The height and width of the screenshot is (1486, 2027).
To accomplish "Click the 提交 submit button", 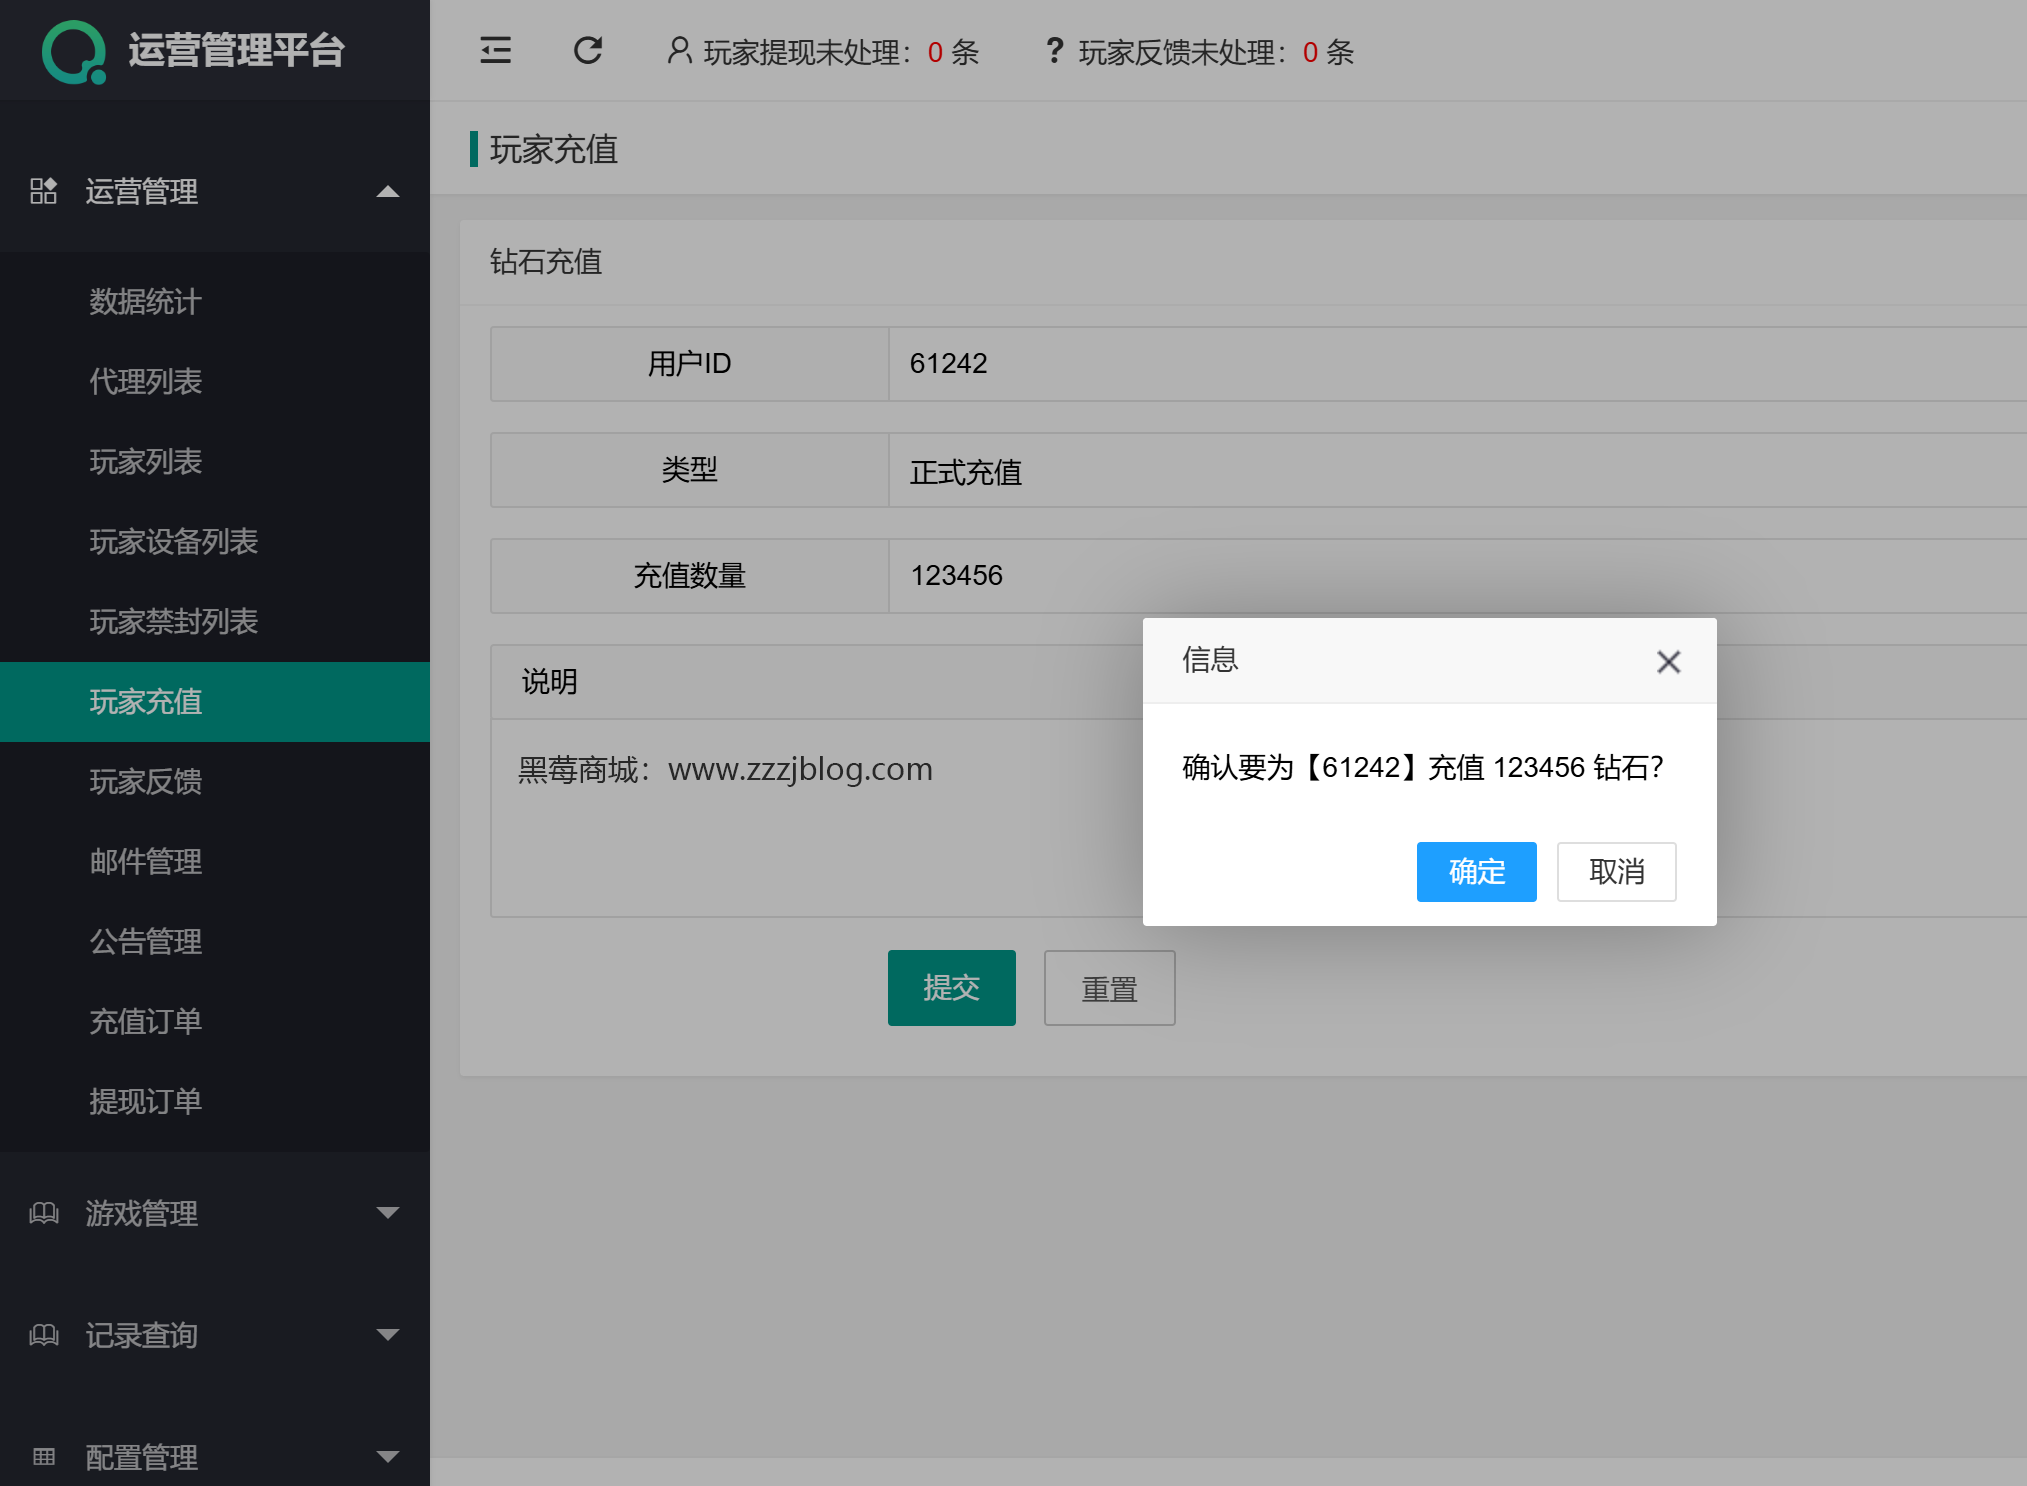I will (951, 988).
